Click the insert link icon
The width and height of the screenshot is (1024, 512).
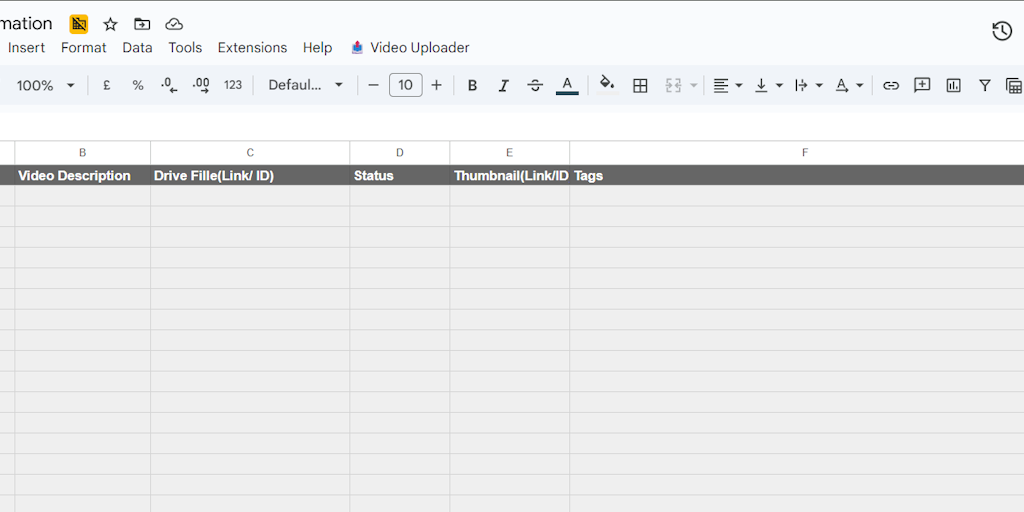(890, 86)
